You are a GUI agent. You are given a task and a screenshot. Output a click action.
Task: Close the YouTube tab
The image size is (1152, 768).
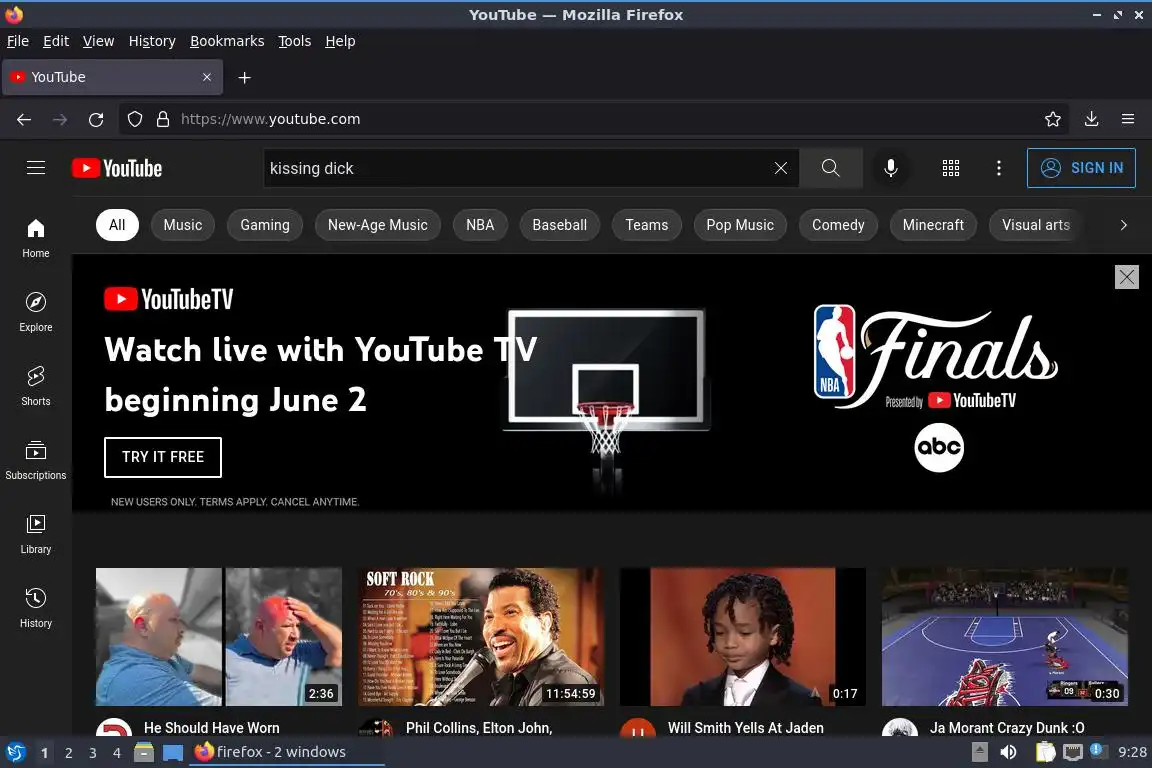tap(207, 77)
